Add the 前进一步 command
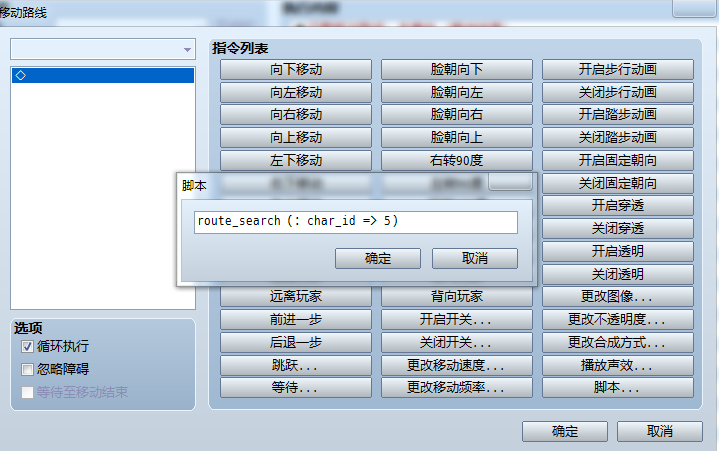The width and height of the screenshot is (719, 451). (x=296, y=319)
